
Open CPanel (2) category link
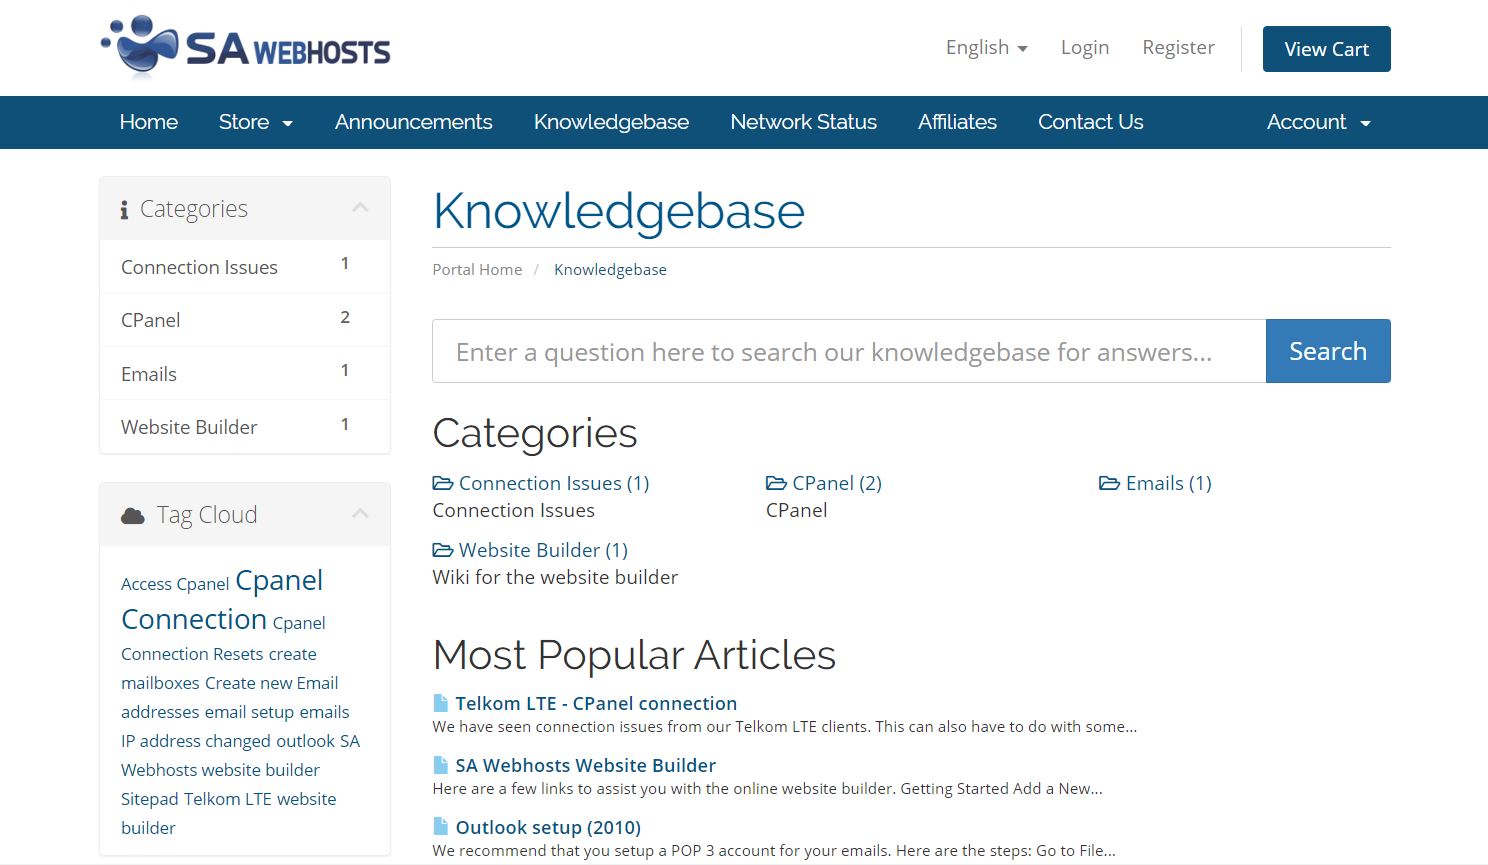click(x=837, y=483)
